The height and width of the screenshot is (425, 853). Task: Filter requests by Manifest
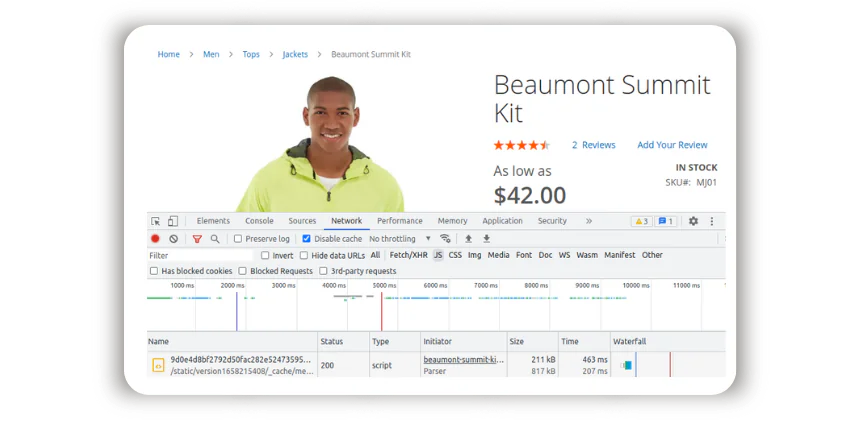click(x=620, y=255)
